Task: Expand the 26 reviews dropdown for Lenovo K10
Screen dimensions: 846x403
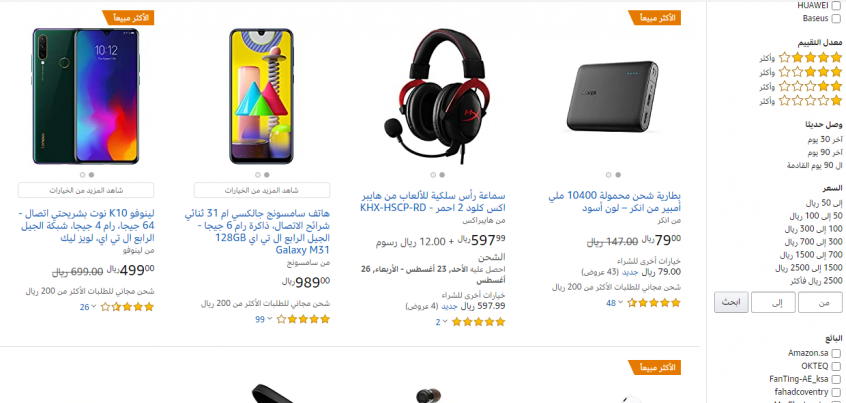Action: 88,307
